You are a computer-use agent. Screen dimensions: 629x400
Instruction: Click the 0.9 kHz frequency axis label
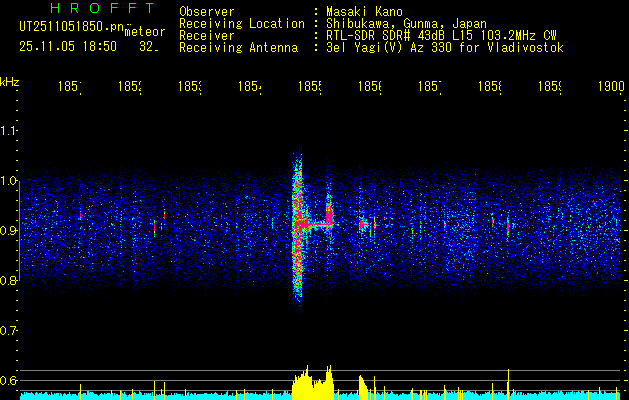pos(8,231)
